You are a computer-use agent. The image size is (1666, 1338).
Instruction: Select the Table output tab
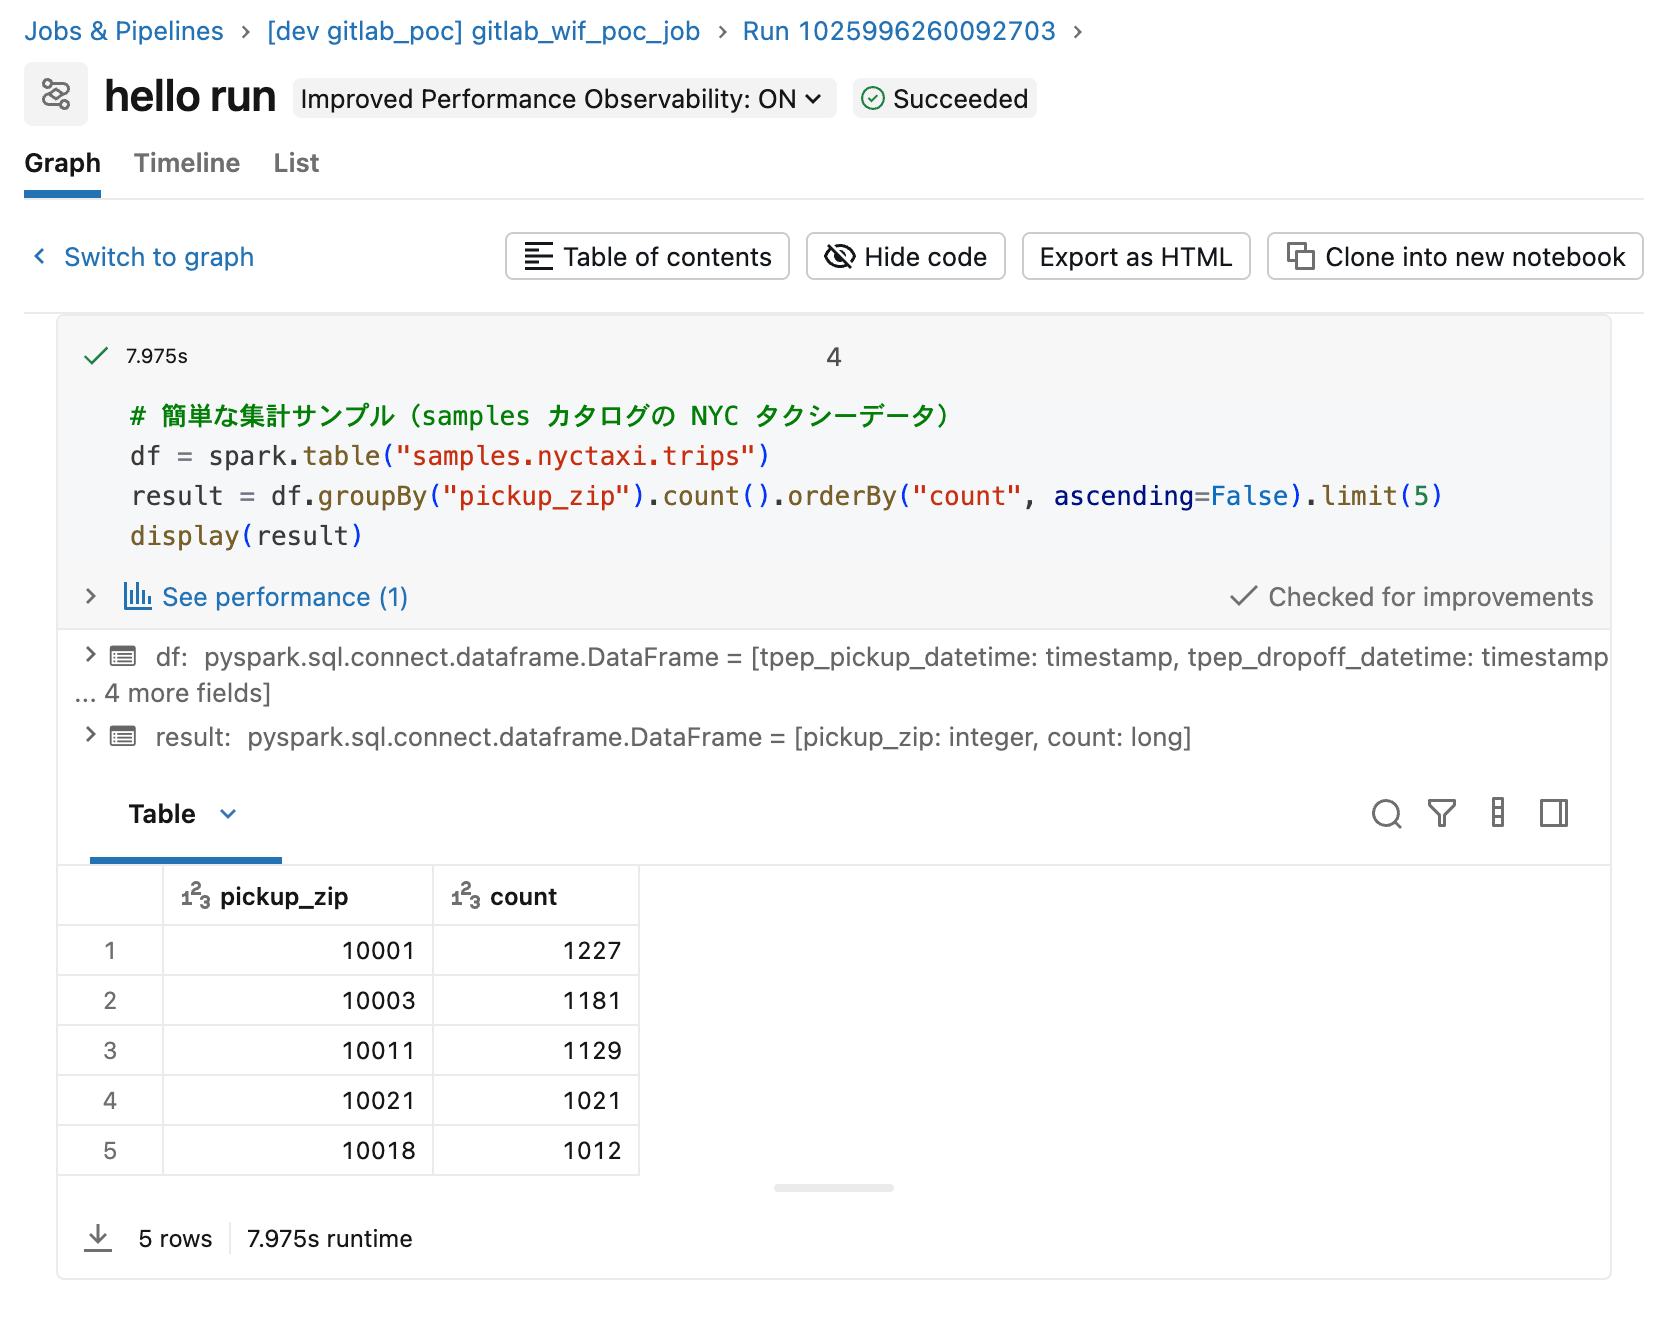162,814
